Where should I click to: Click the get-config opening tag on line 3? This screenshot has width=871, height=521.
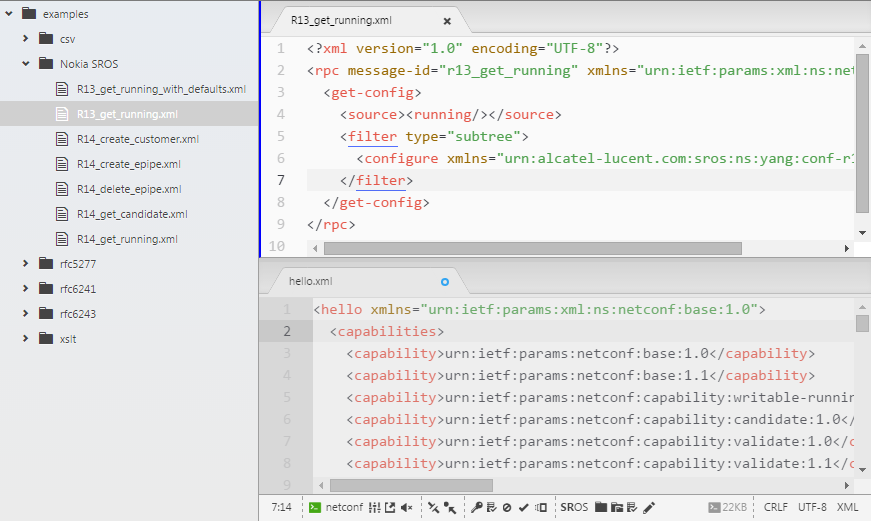(372, 93)
